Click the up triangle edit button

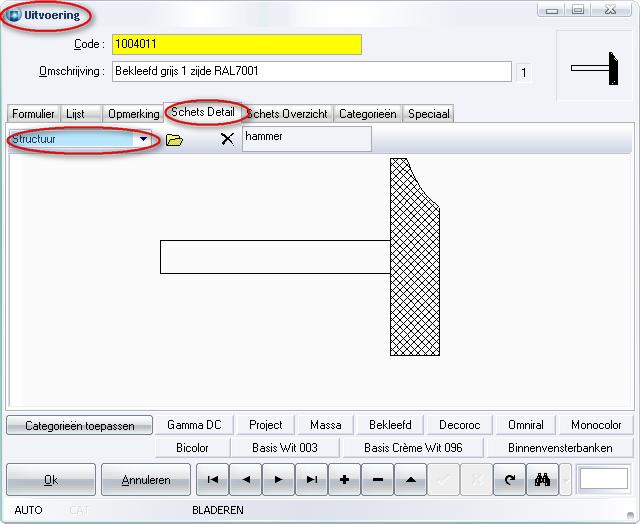tap(411, 480)
